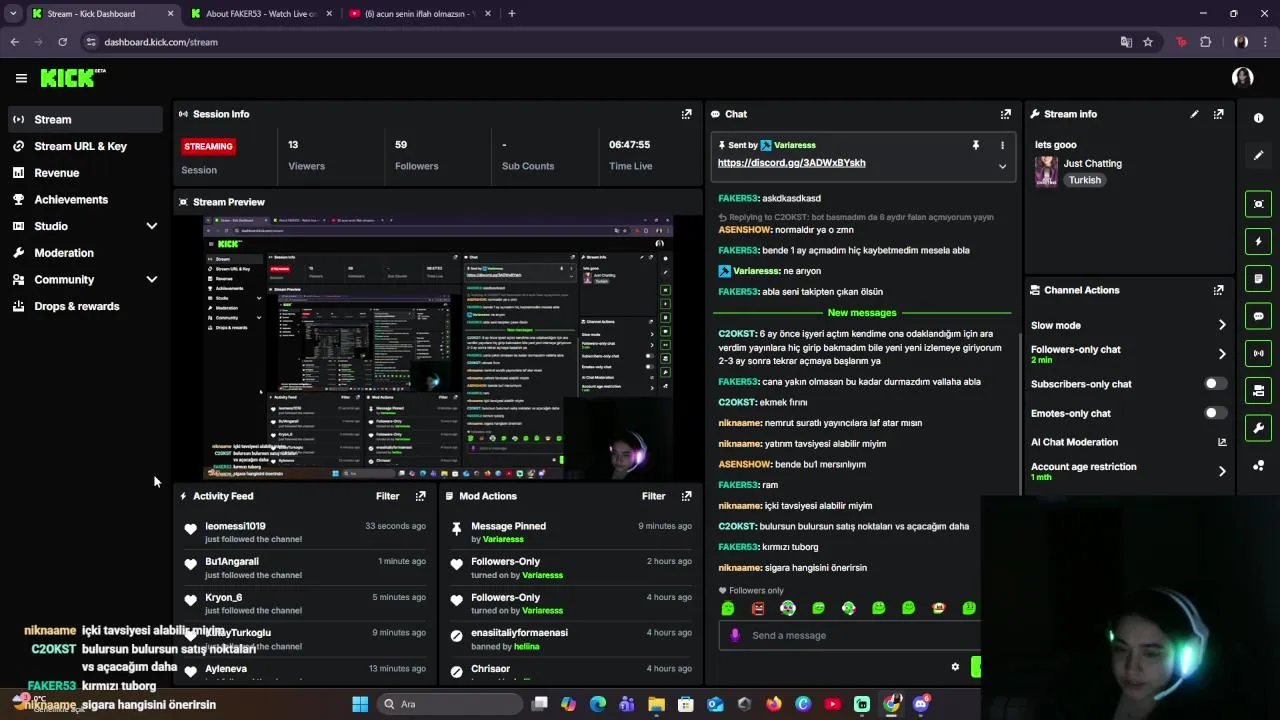Toggle channel actions widget icon
This screenshot has width=1280, height=720.
click(1258, 391)
